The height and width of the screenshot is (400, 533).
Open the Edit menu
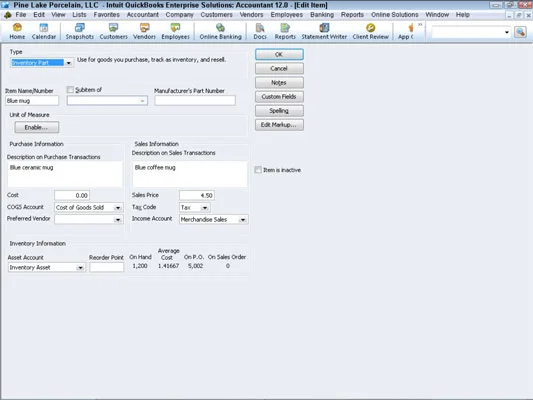pyautogui.click(x=39, y=15)
